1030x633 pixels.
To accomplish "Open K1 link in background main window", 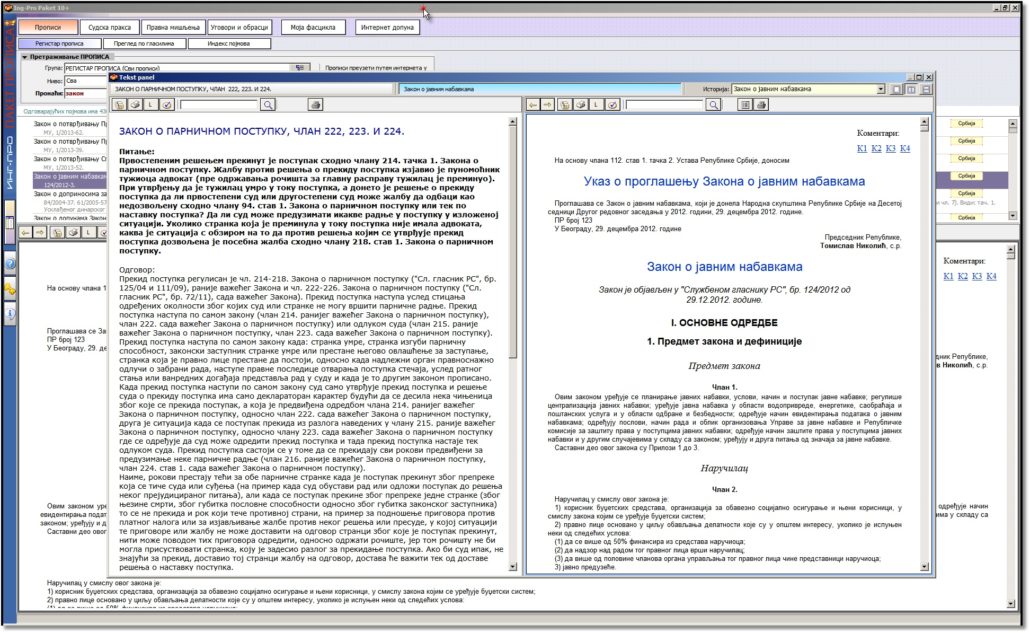I will (948, 276).
